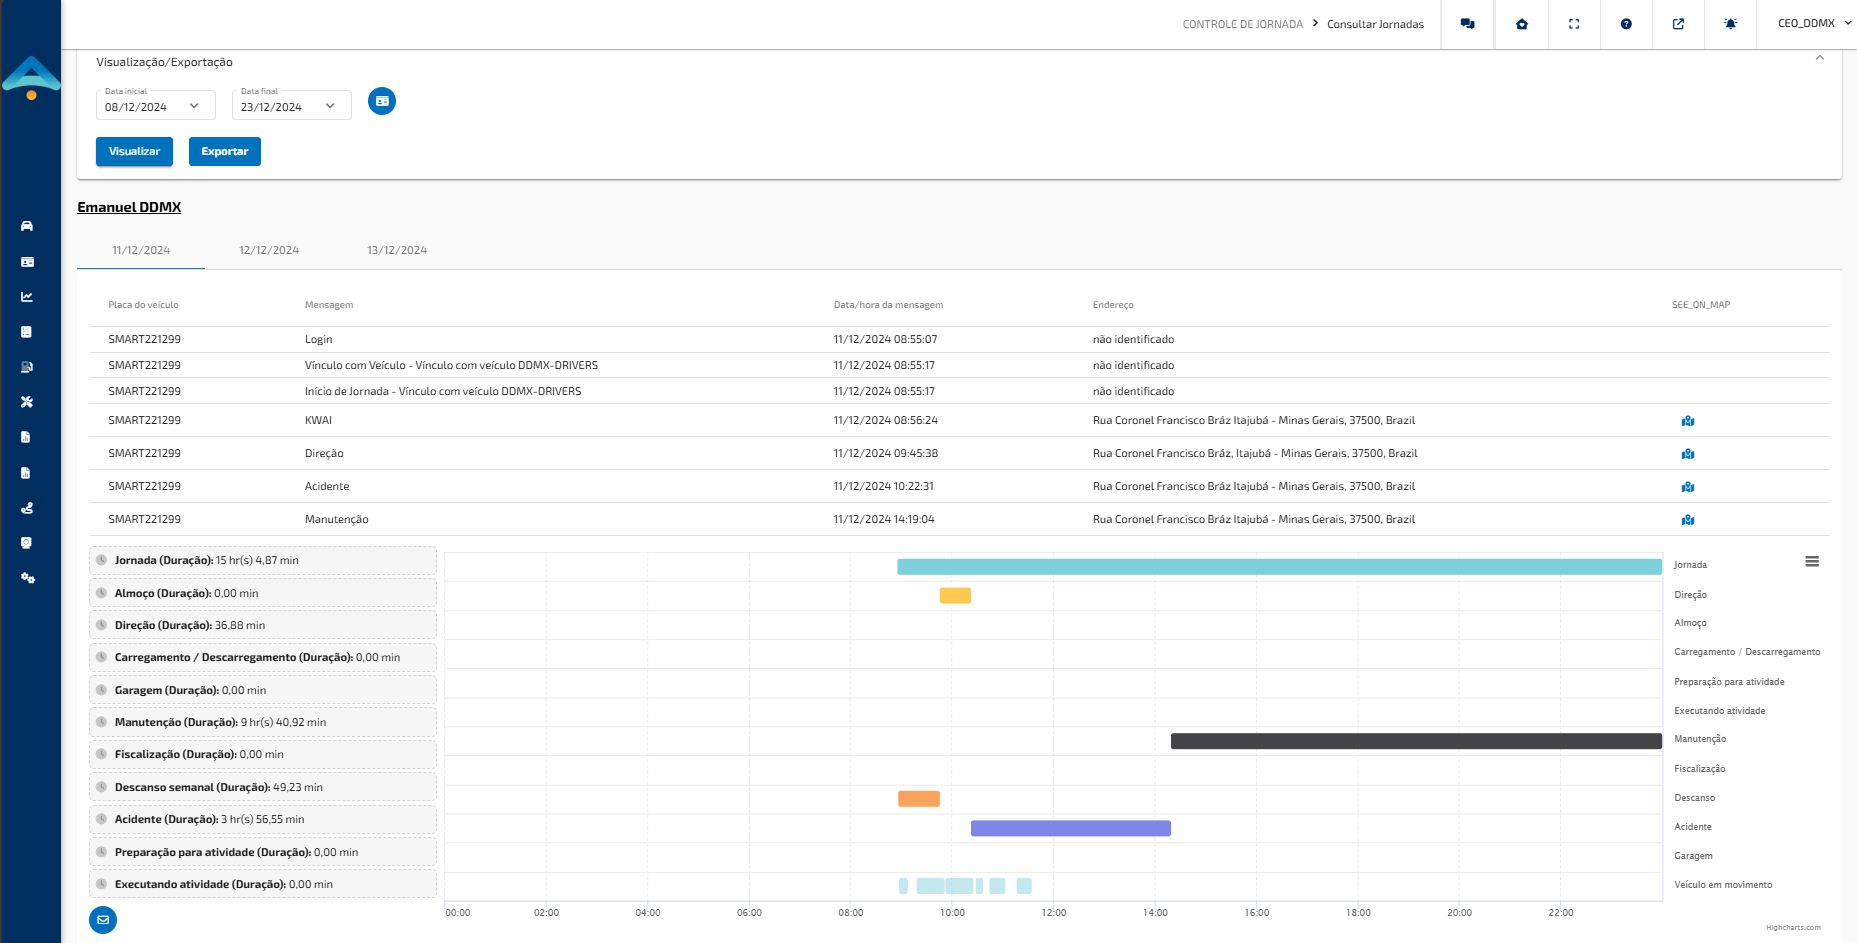
Task: Open the chart hamburger context menu
Action: [x=1812, y=562]
